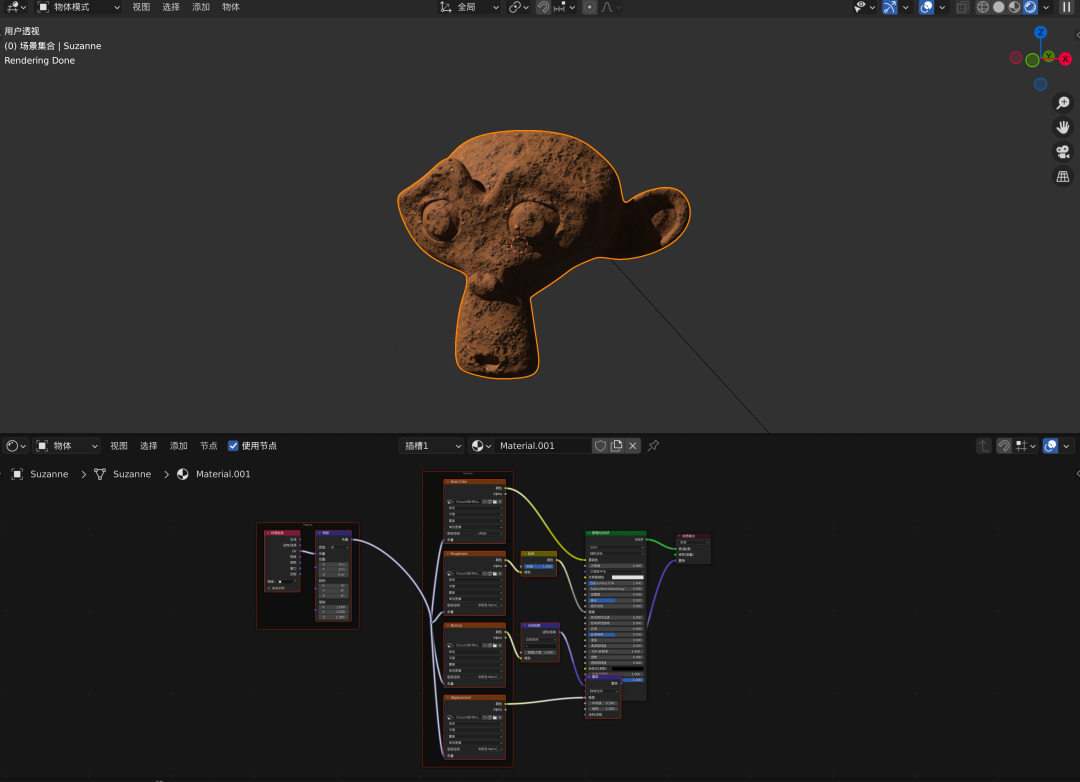Click the black emission color swatch
Image resolution: width=1080 pixels, height=782 pixels.
point(627,668)
